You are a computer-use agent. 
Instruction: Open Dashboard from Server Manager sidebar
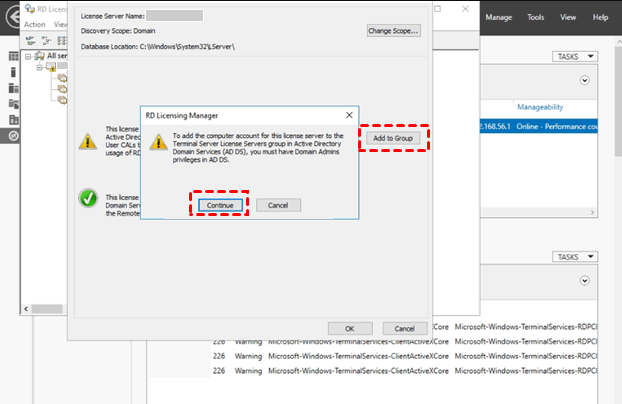pyautogui.click(x=13, y=56)
